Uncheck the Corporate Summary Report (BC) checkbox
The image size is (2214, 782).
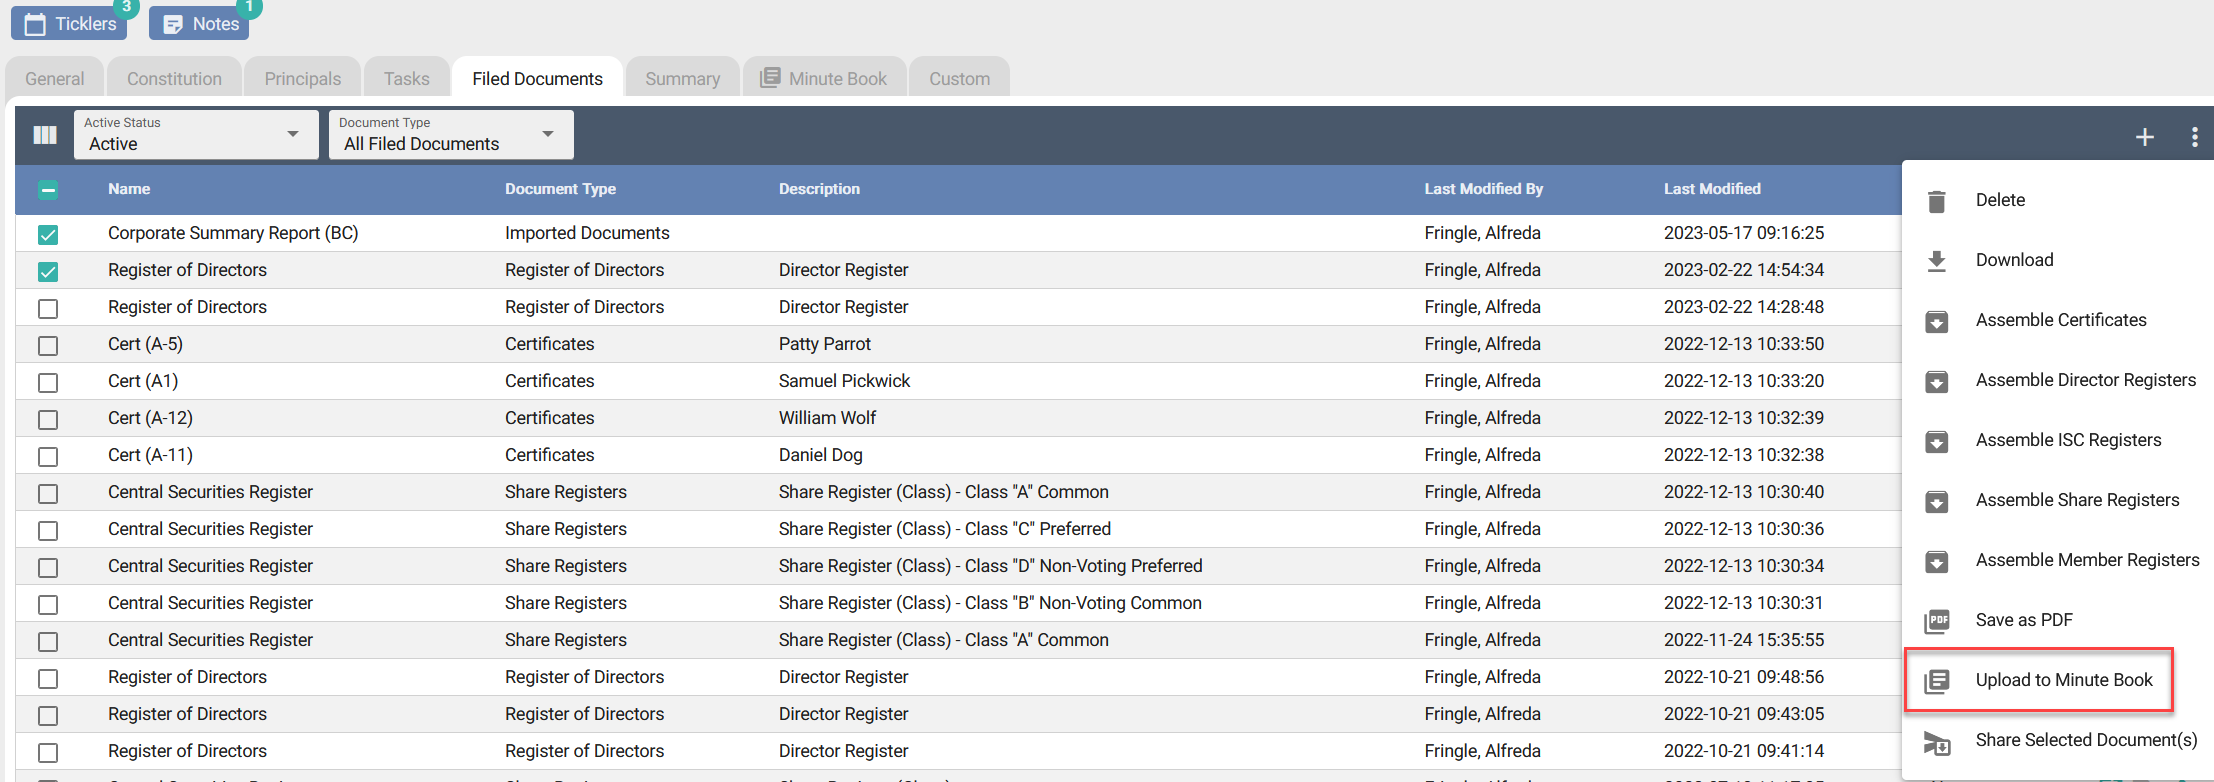48,234
